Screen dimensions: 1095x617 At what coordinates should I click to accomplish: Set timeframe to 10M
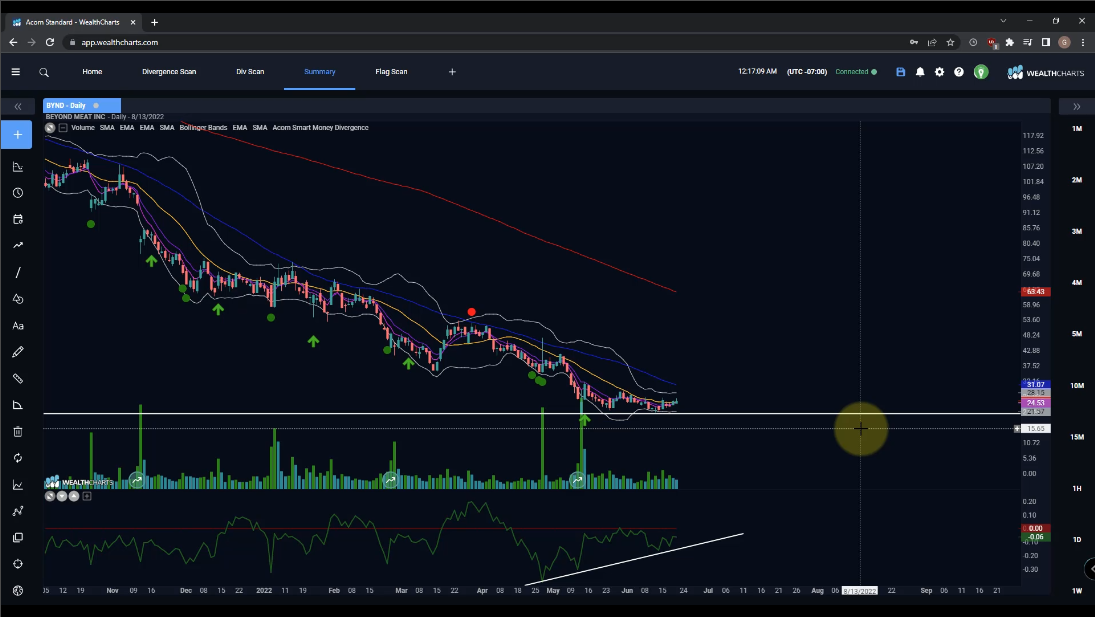click(1077, 385)
